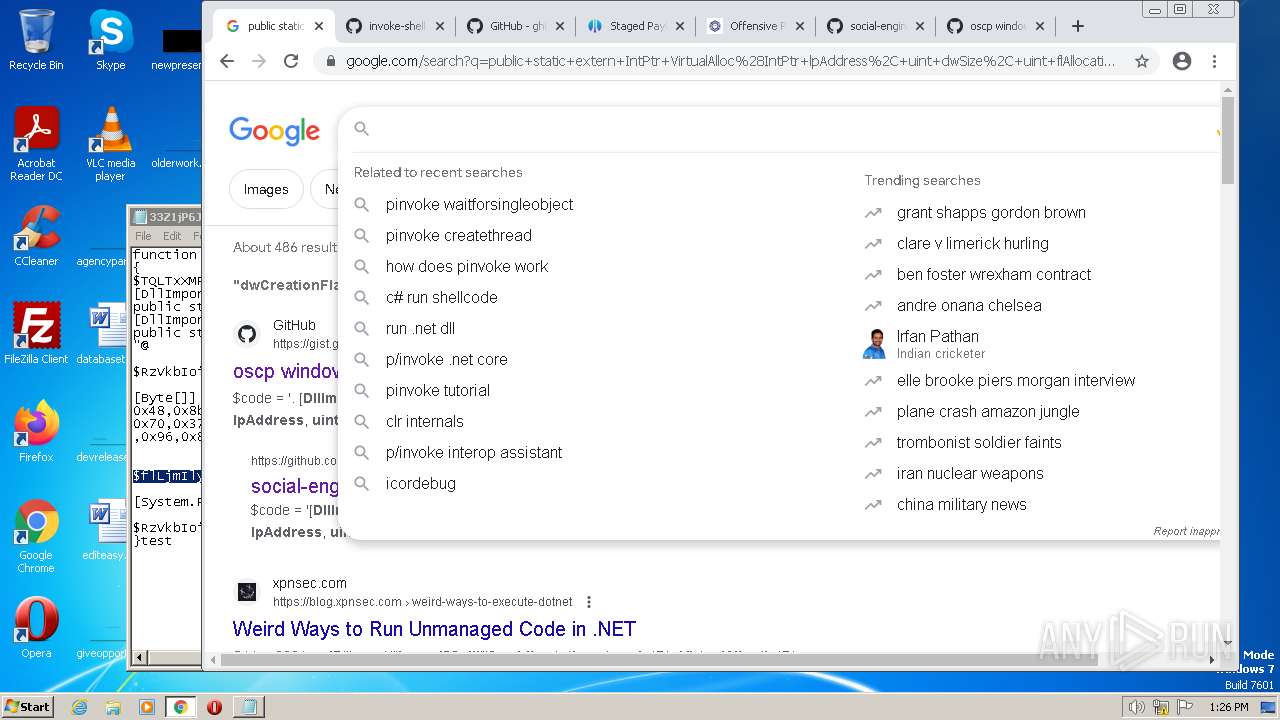1280x720 pixels.
Task: Open Windows Explorer folder in taskbar
Action: coord(113,707)
